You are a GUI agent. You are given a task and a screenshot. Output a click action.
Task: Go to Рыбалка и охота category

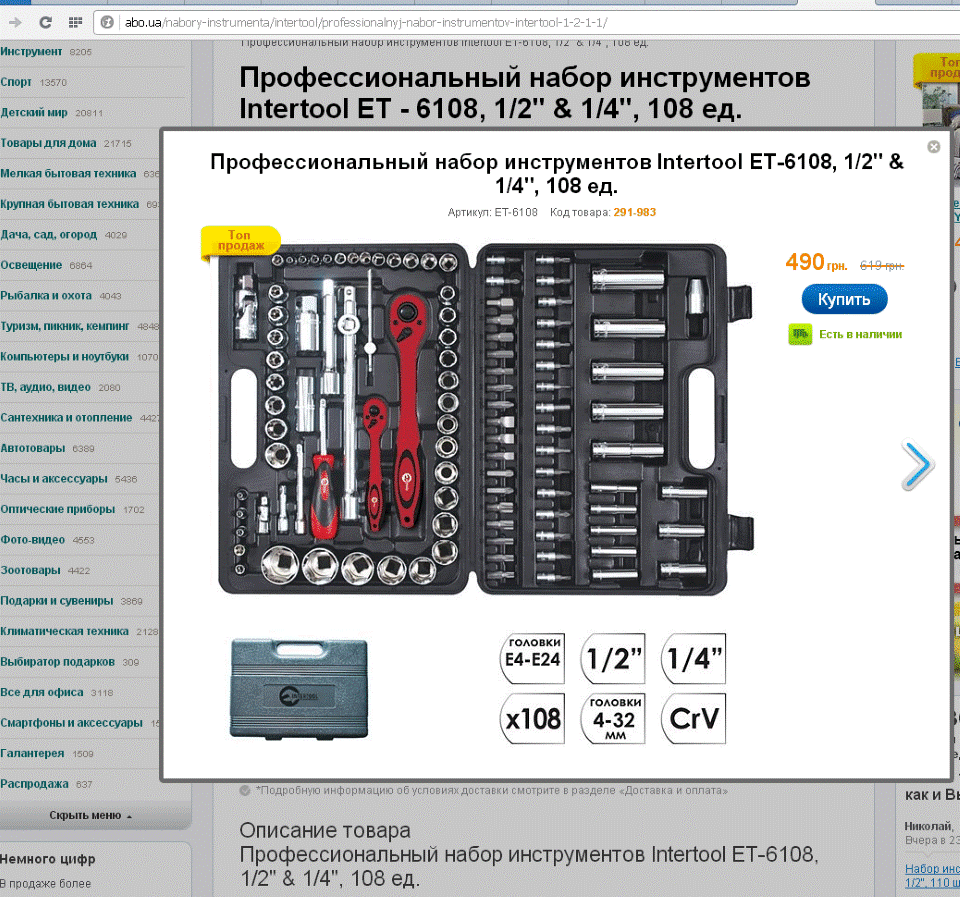point(46,296)
